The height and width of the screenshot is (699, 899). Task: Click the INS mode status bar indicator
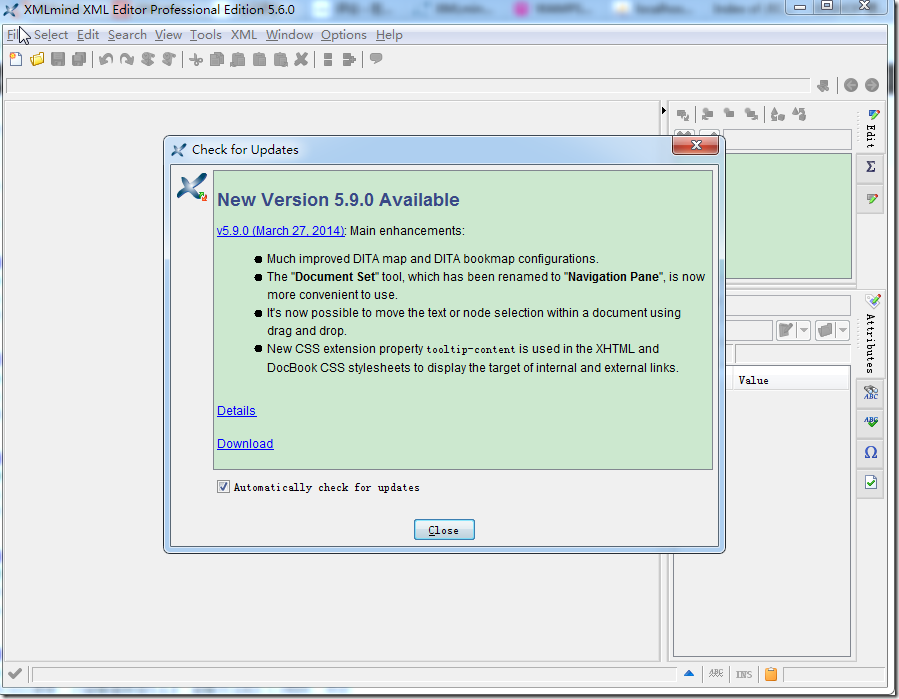click(744, 674)
